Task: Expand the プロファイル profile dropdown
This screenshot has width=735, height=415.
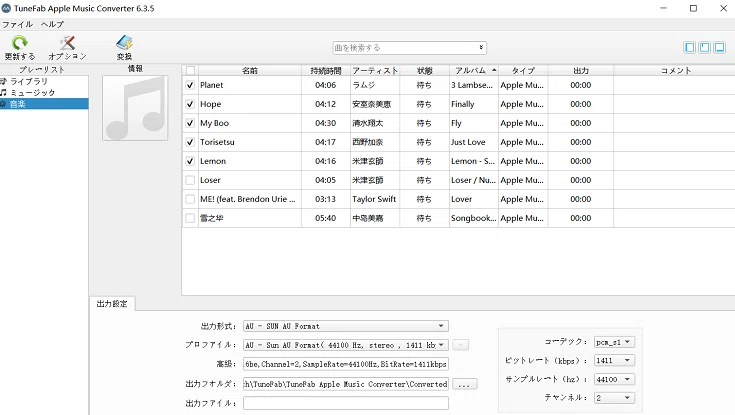Action: pyautogui.click(x=441, y=345)
